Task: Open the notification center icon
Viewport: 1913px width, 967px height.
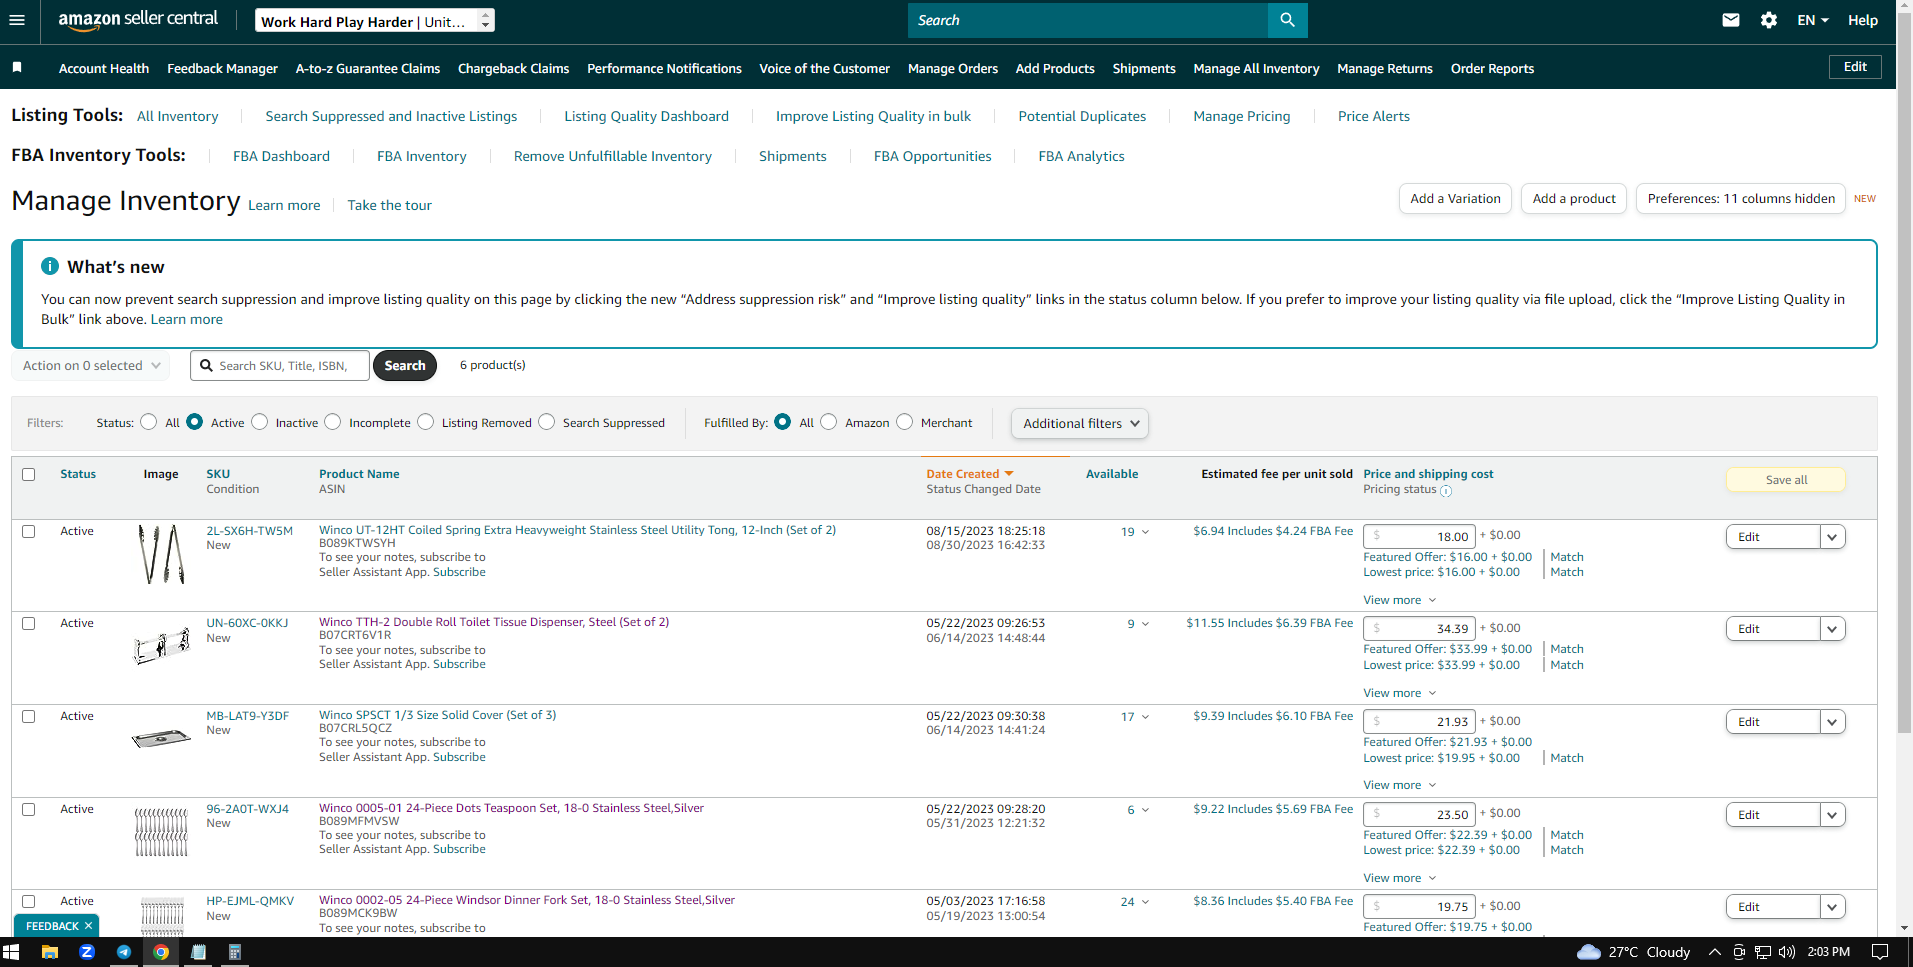Action: tap(1880, 952)
